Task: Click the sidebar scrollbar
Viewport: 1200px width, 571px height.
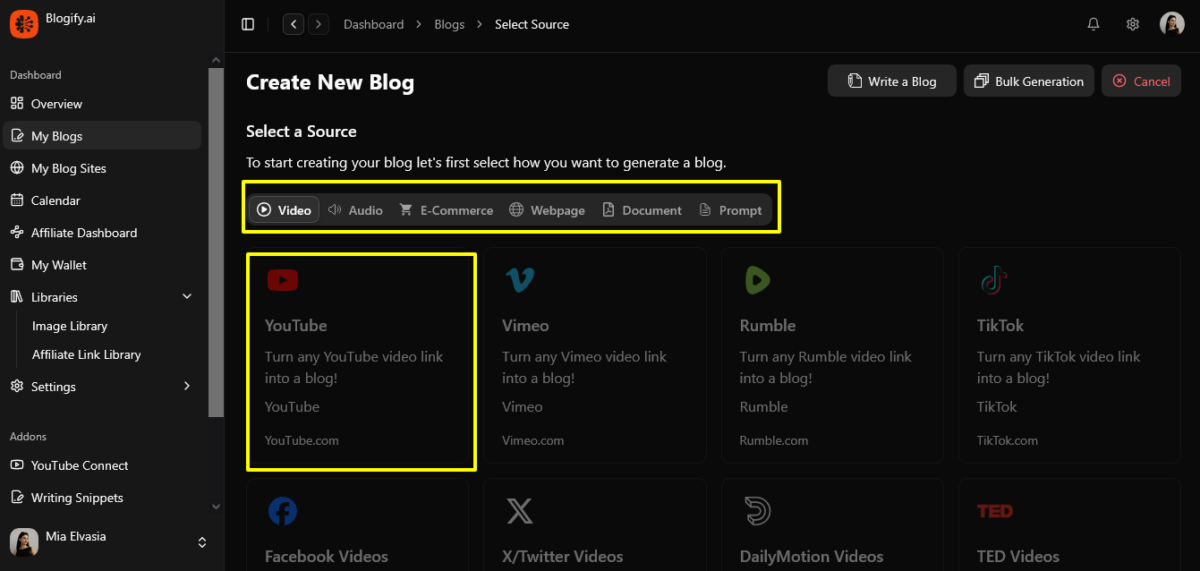Action: pyautogui.click(x=216, y=242)
